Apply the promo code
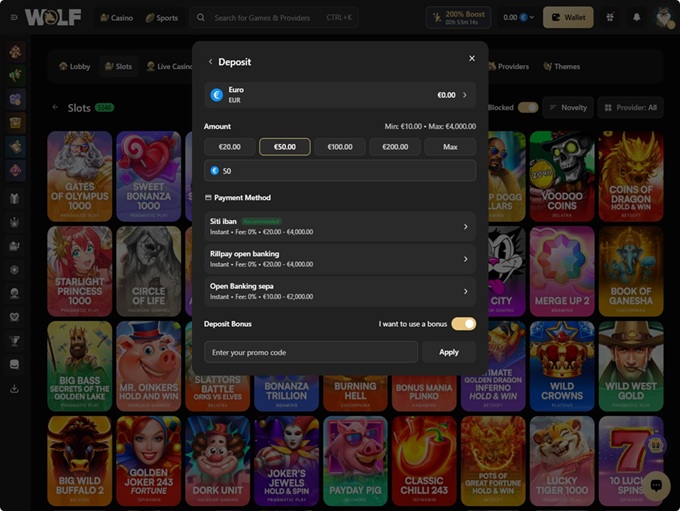The height and width of the screenshot is (511, 680). pos(449,352)
